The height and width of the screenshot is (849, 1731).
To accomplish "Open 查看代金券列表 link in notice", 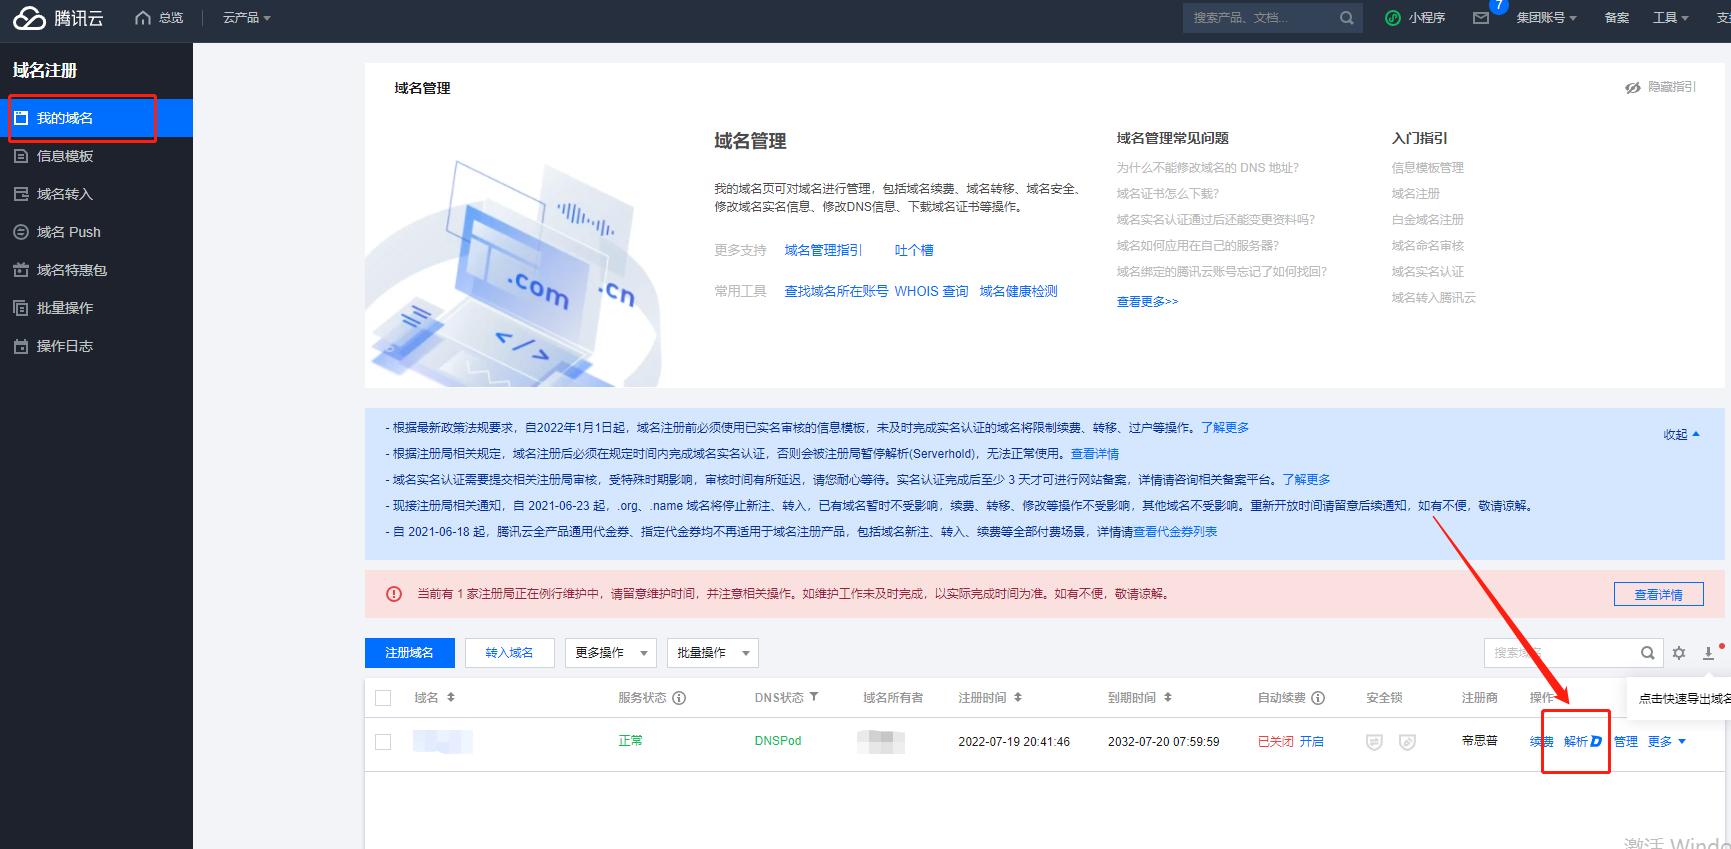I will [x=1175, y=532].
